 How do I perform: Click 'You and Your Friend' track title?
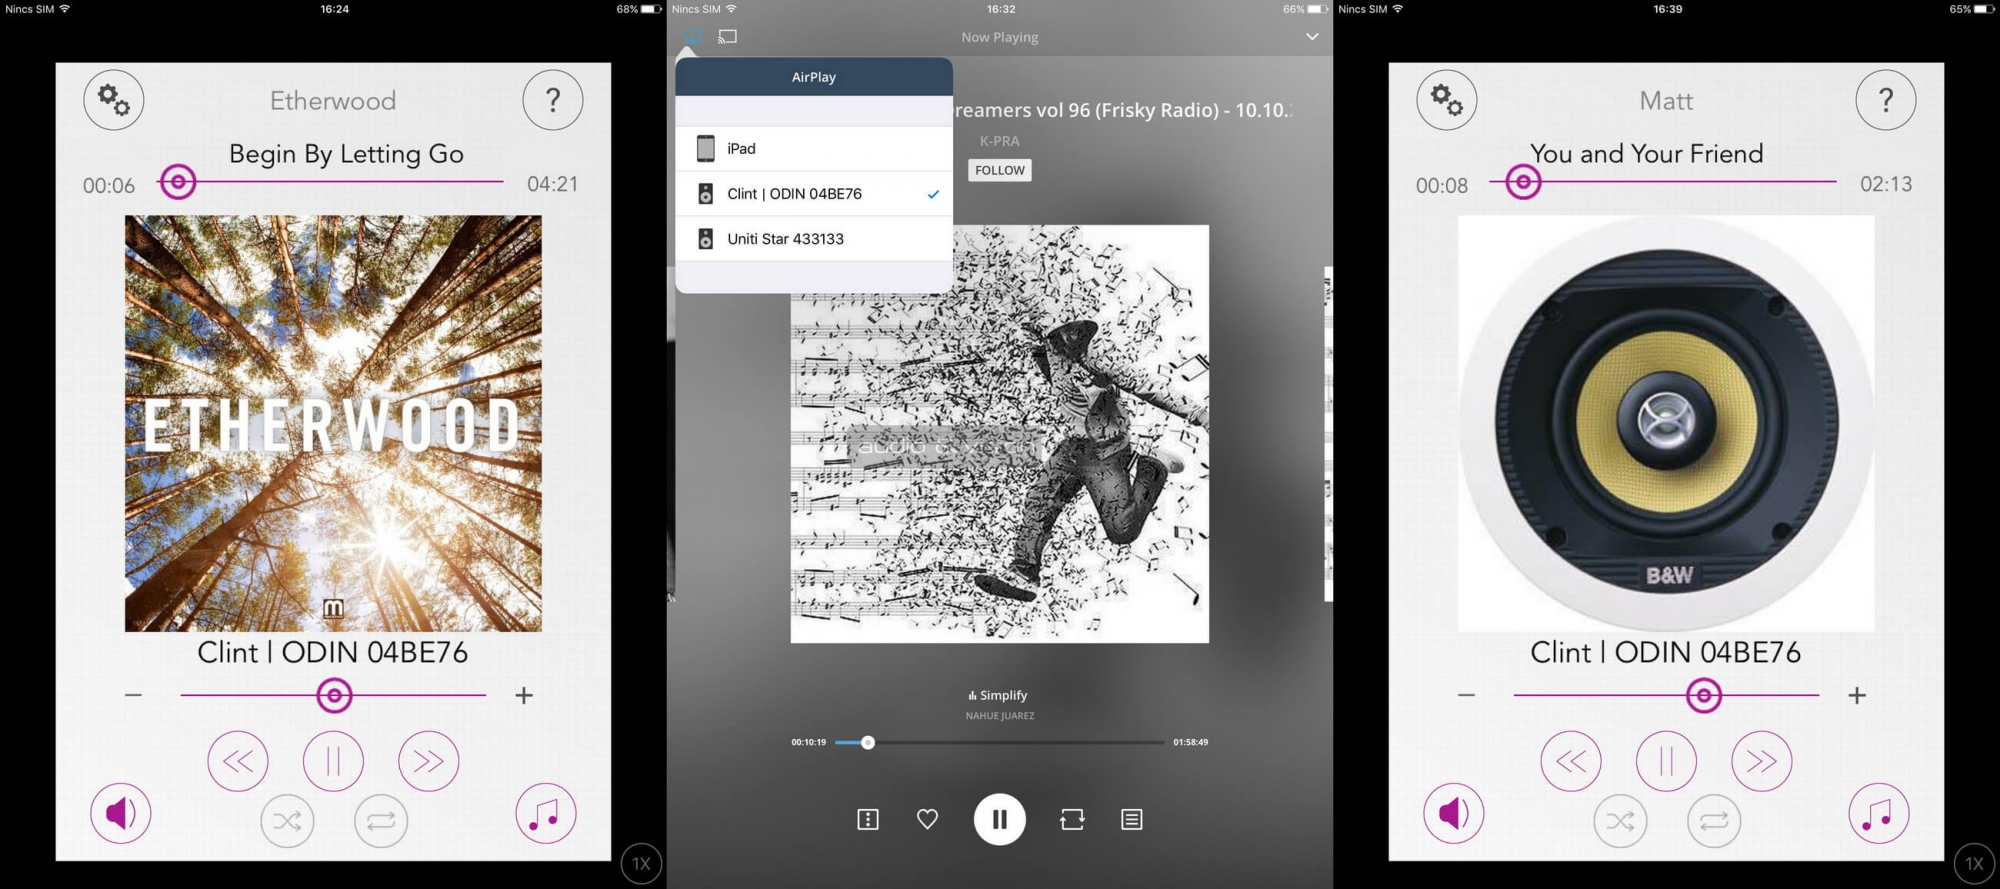[1646, 154]
